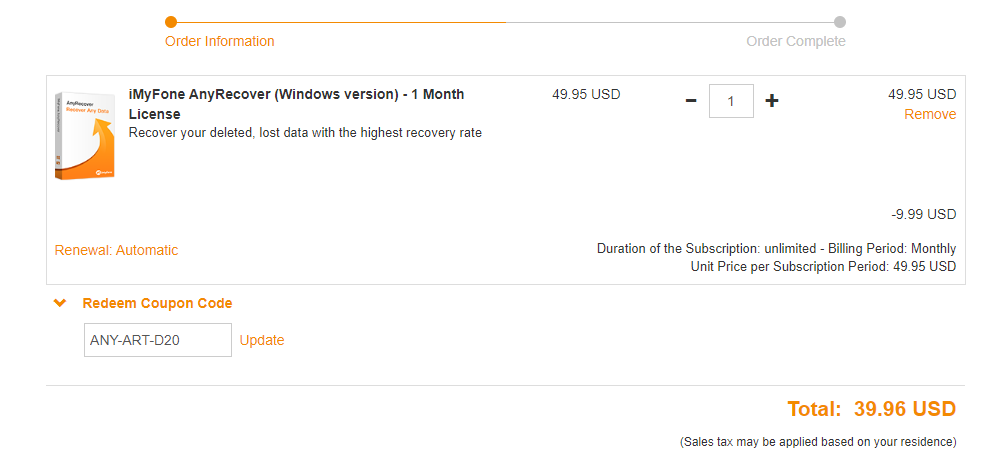The height and width of the screenshot is (458, 993).
Task: Focus the coupon code field ANY-ART-D20
Action: pos(158,340)
